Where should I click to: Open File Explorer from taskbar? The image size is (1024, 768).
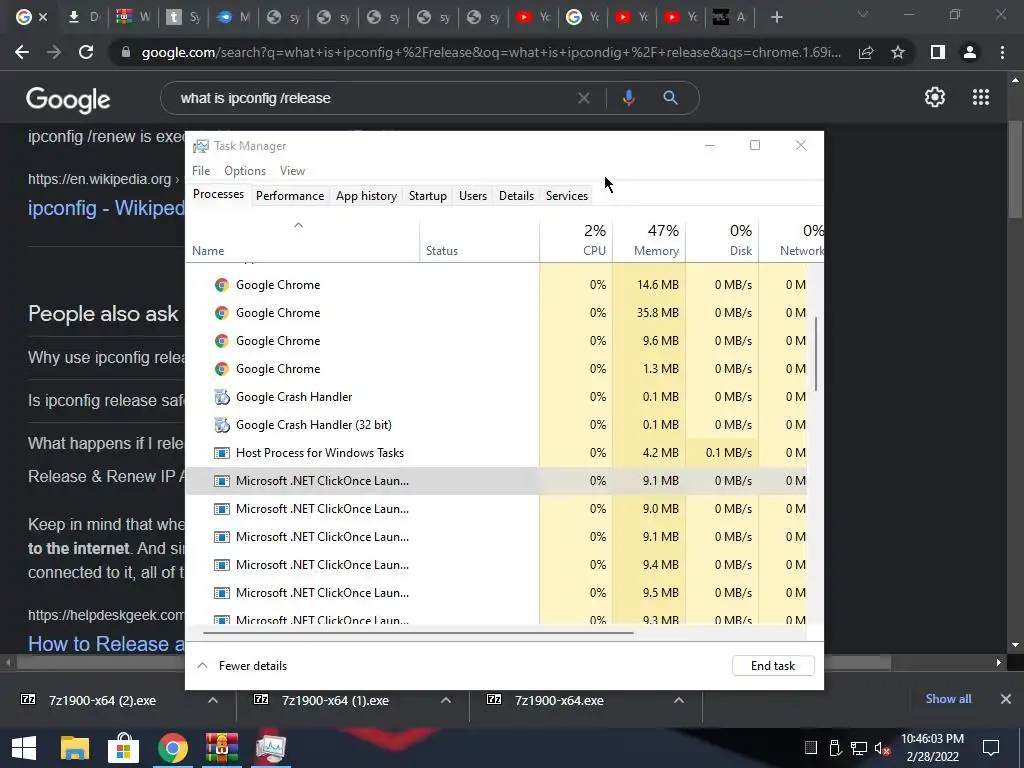[74, 748]
